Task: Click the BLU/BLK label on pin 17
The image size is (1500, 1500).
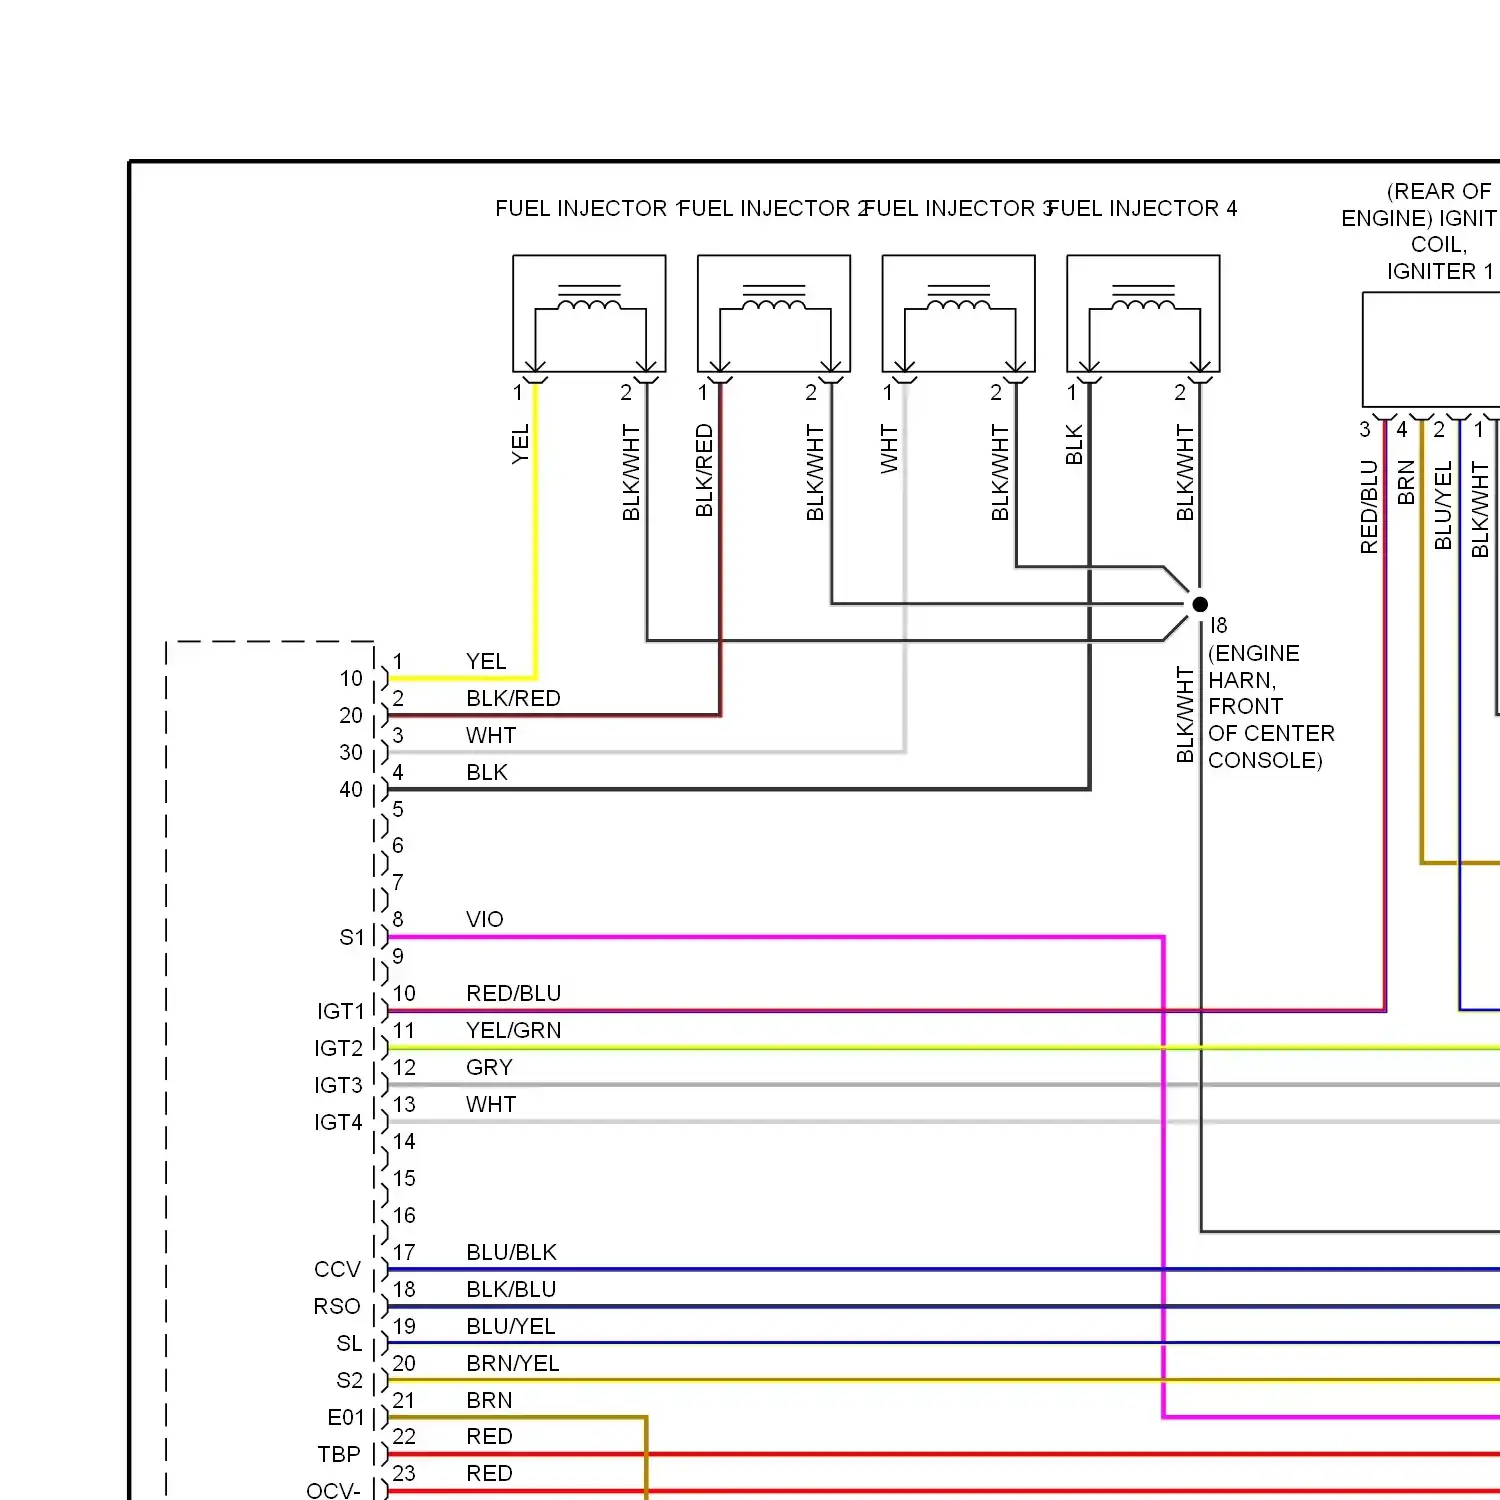Action: (x=511, y=1253)
